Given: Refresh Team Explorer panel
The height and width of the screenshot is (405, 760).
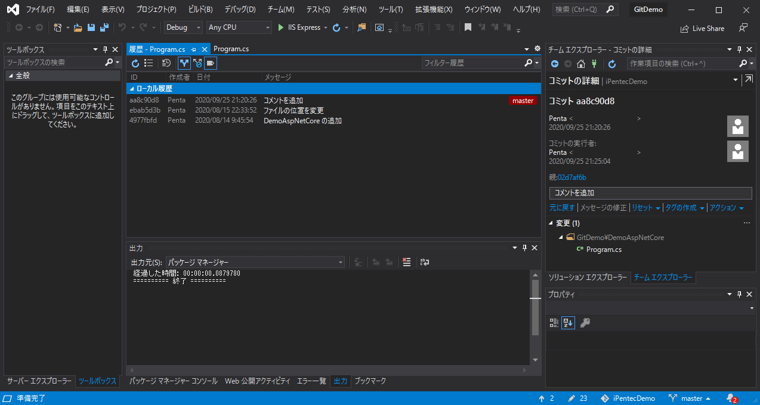Looking at the screenshot, I should 612,63.
